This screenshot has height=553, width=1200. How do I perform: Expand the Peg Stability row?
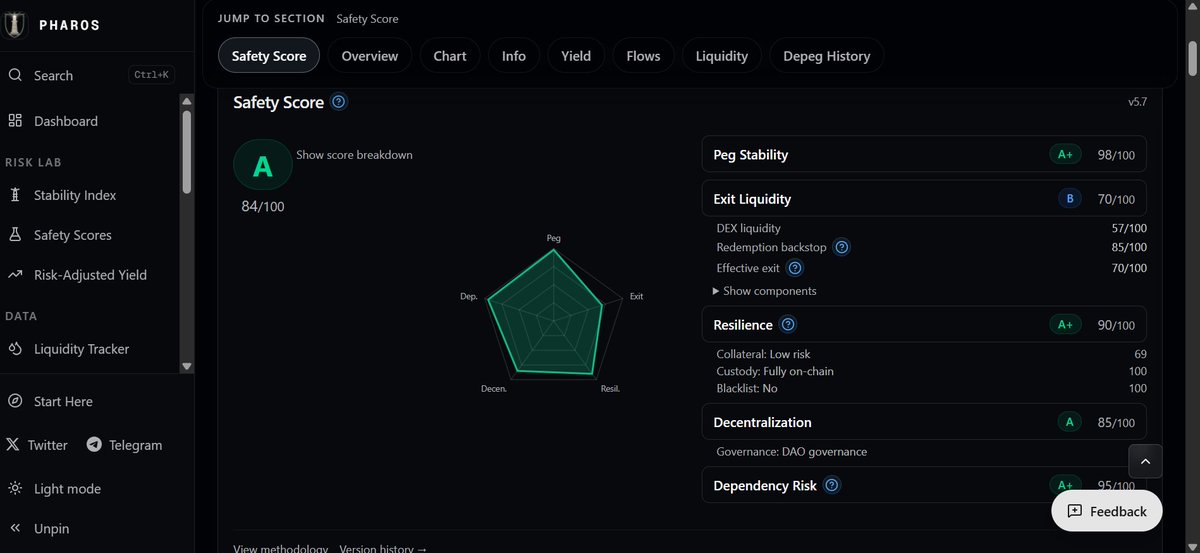coord(924,155)
